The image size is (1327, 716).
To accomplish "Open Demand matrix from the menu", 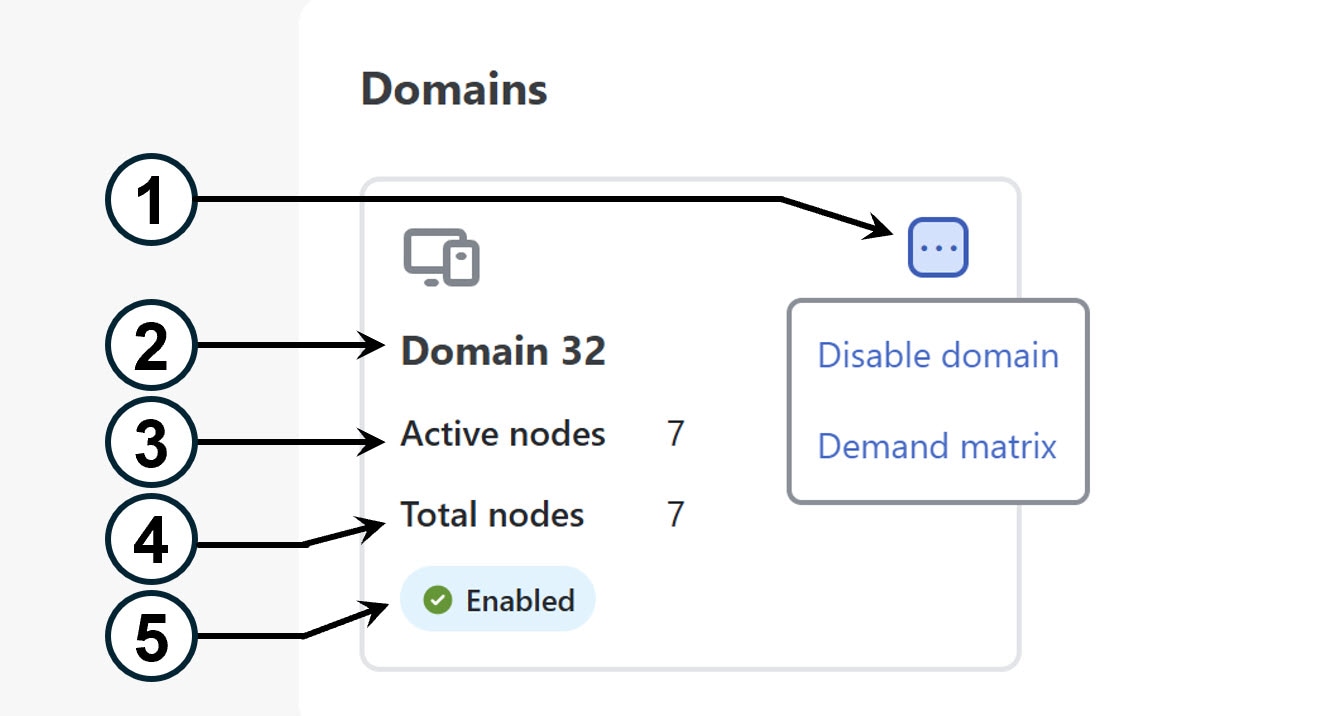I will pos(937,445).
